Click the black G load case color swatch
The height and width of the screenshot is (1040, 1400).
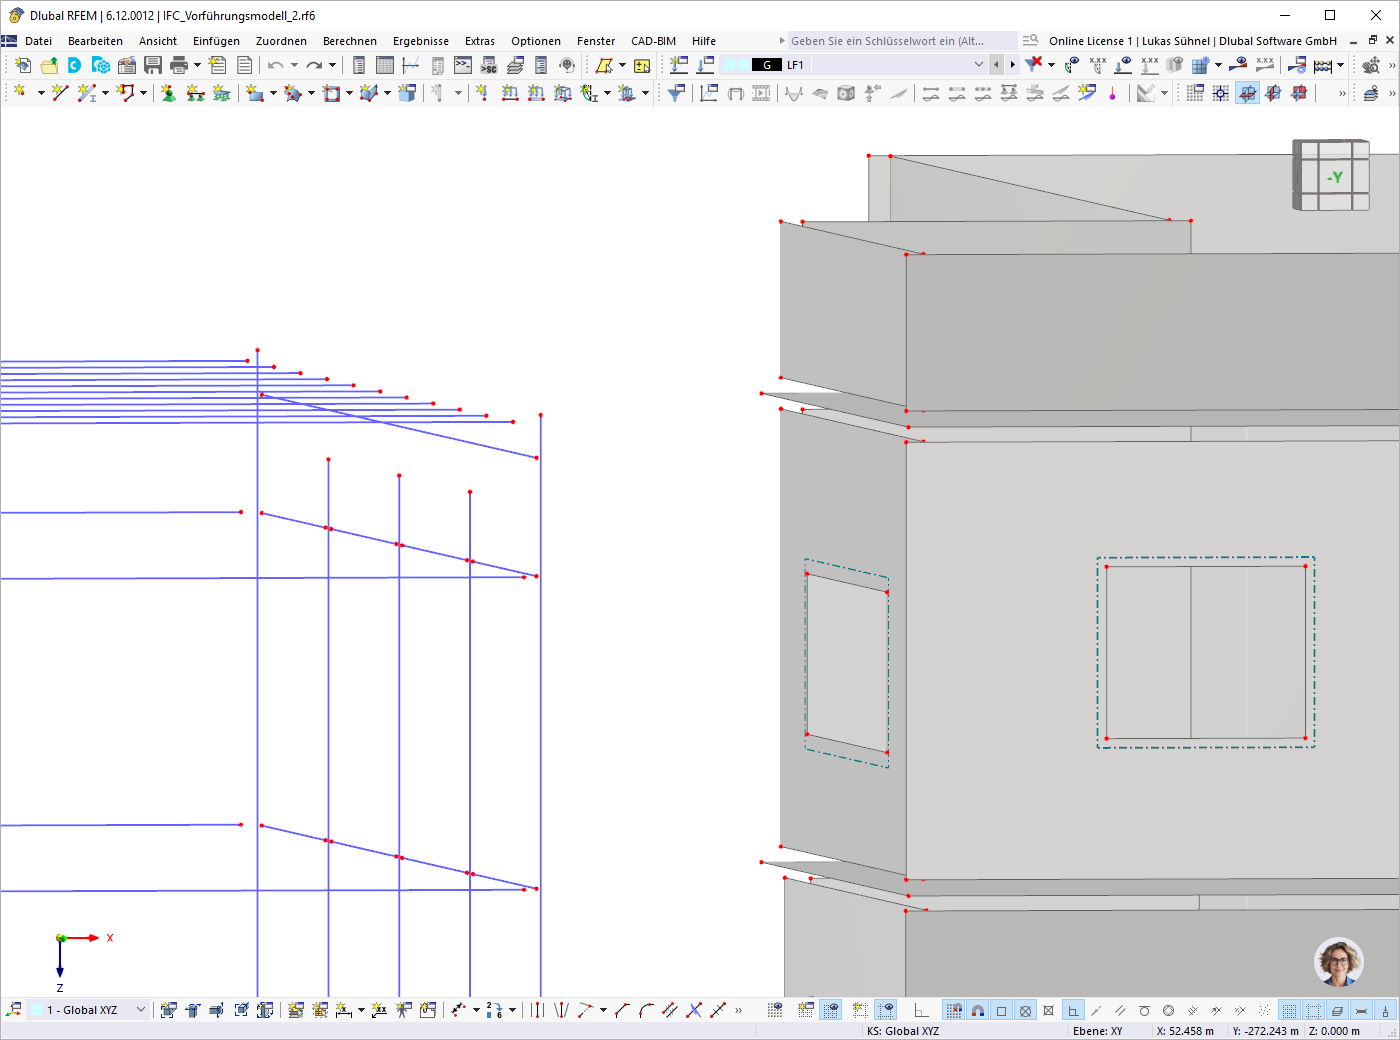point(767,65)
